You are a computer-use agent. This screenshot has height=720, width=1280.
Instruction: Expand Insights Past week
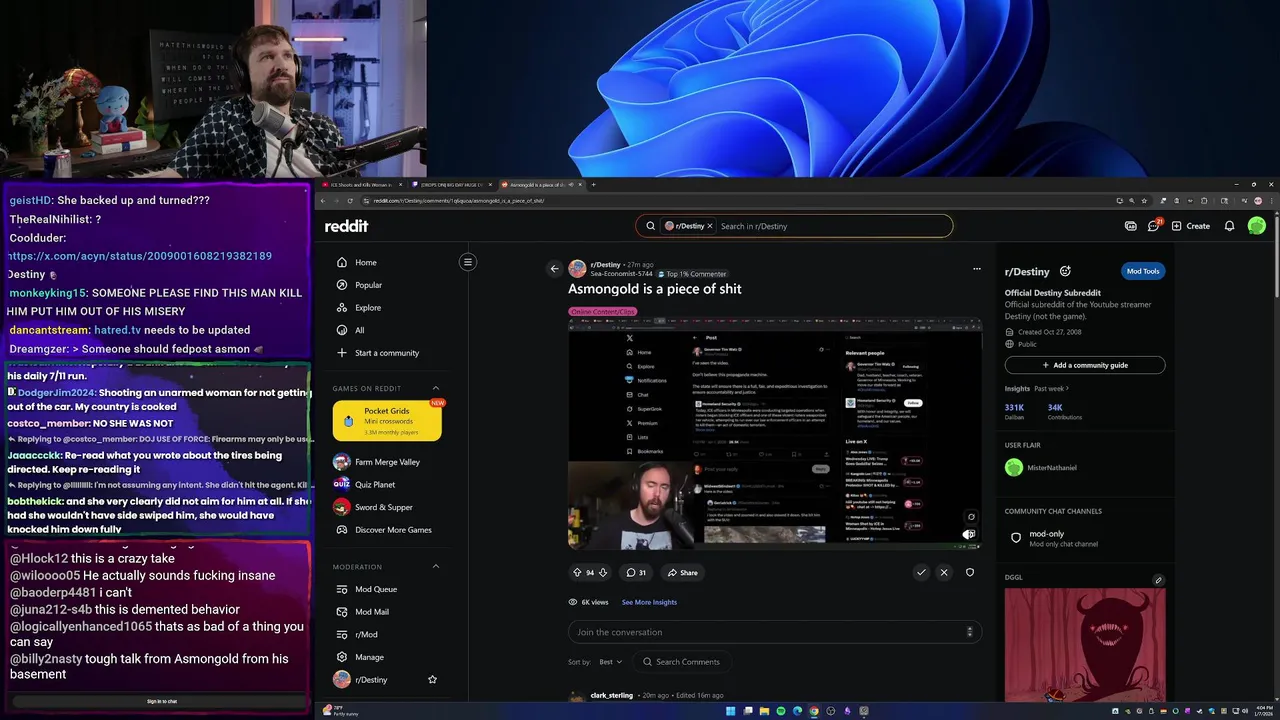(1037, 388)
